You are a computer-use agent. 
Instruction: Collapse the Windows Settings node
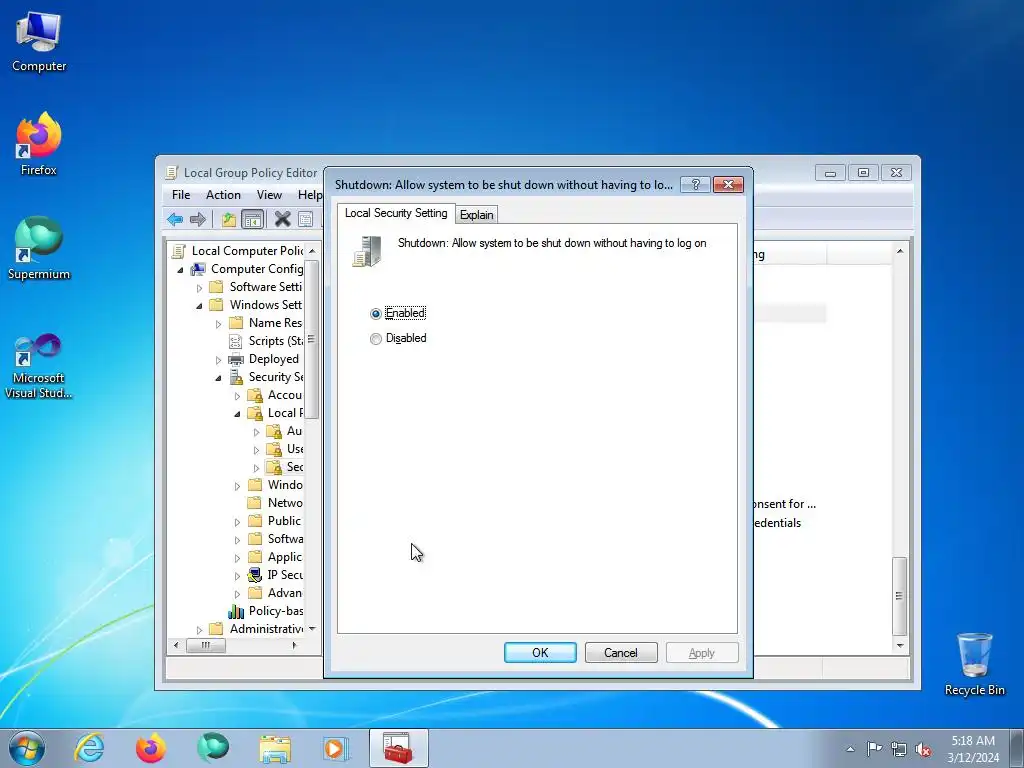coord(199,306)
